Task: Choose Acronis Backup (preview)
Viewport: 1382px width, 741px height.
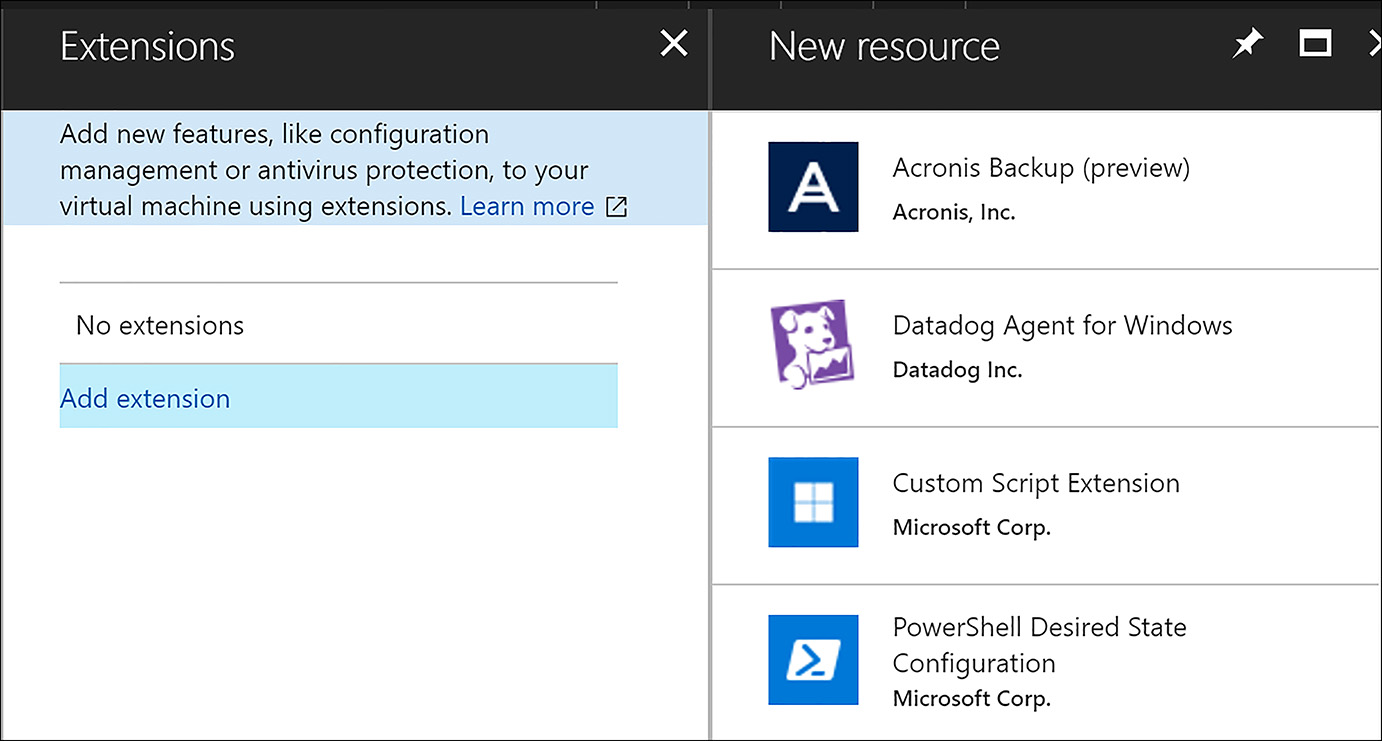Action: tap(1041, 168)
